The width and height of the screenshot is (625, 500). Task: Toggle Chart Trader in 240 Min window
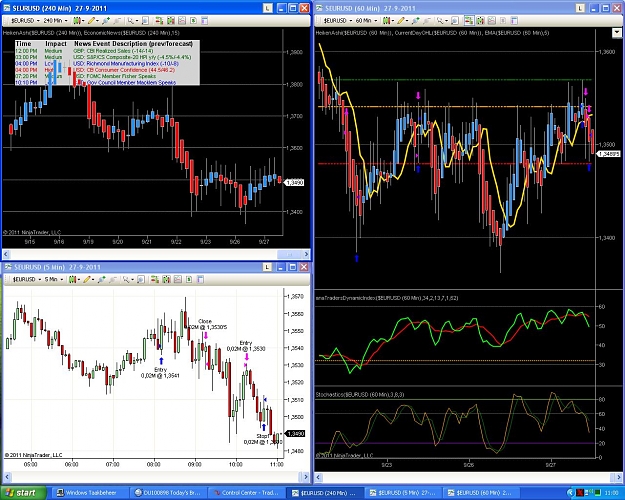(x=159, y=20)
